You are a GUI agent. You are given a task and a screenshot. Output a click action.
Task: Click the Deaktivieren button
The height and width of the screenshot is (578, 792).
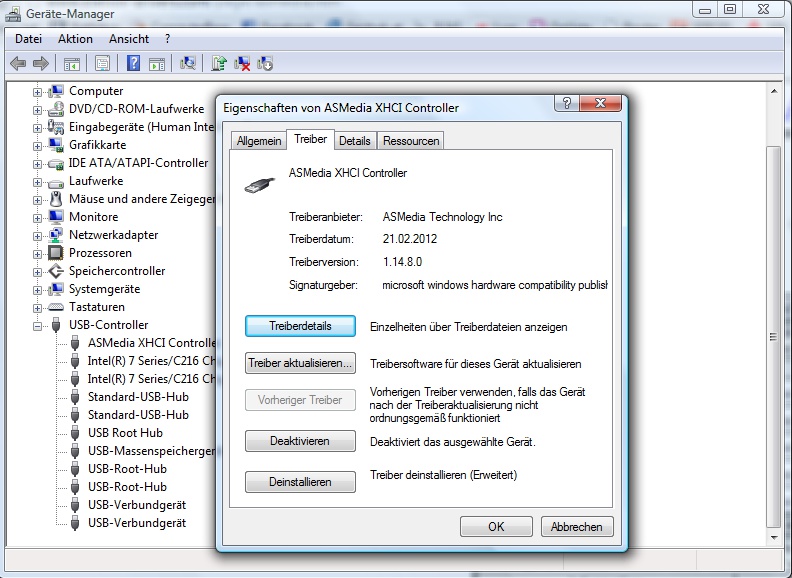(300, 441)
